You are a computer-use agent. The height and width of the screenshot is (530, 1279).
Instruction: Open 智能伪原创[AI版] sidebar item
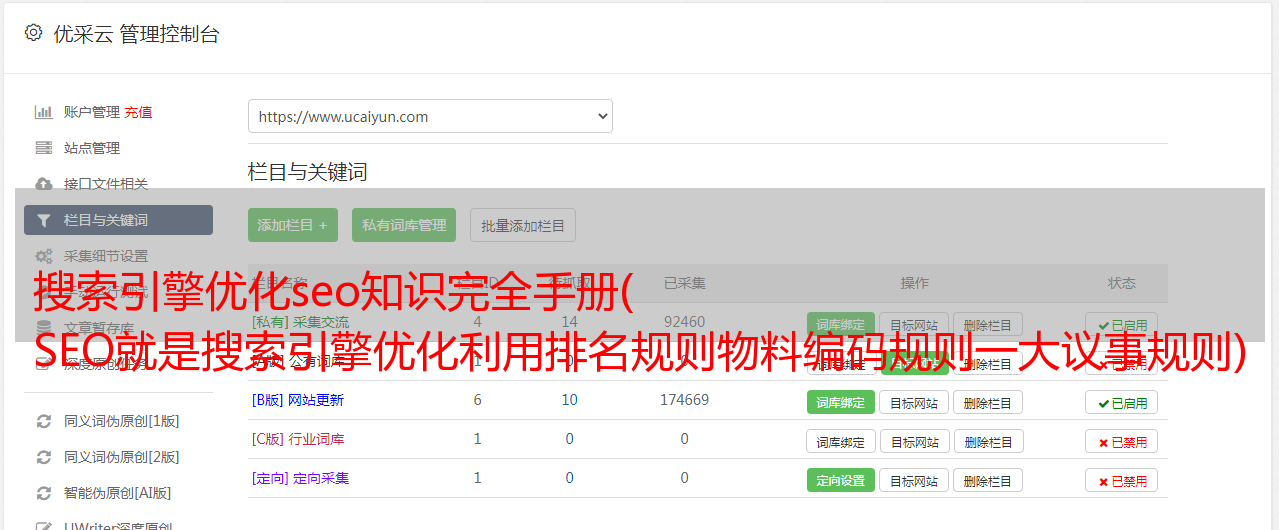pos(118,493)
